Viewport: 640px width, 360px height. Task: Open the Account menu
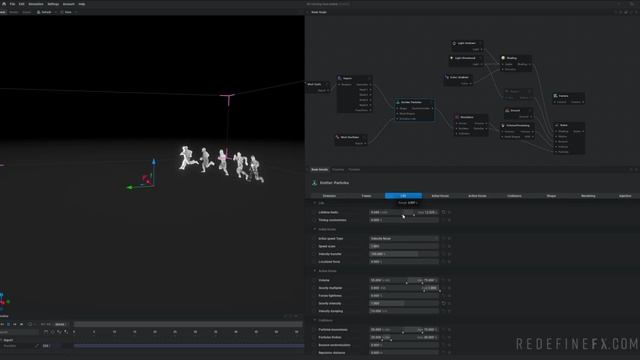(69, 4)
